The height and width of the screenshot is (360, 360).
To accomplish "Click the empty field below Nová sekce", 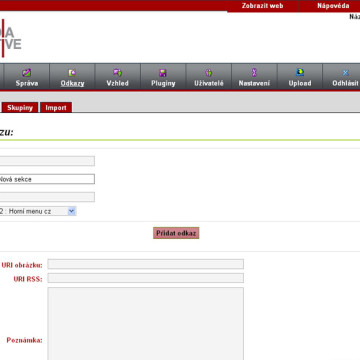I will pos(47,197).
